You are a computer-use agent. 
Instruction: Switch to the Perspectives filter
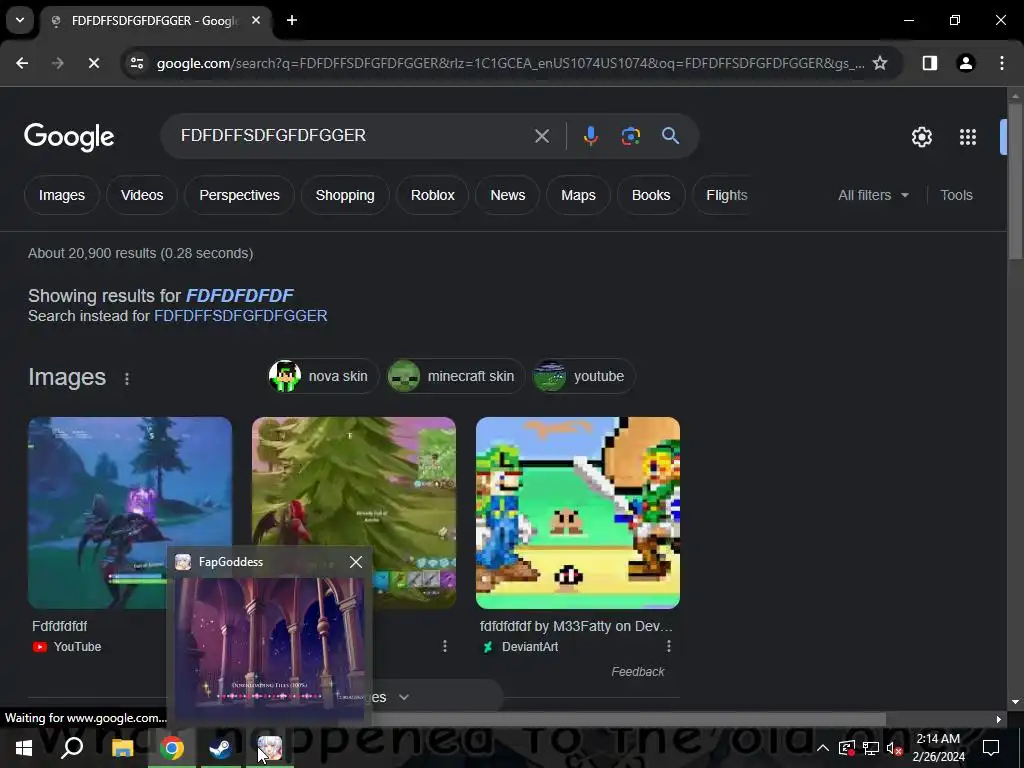click(x=239, y=195)
